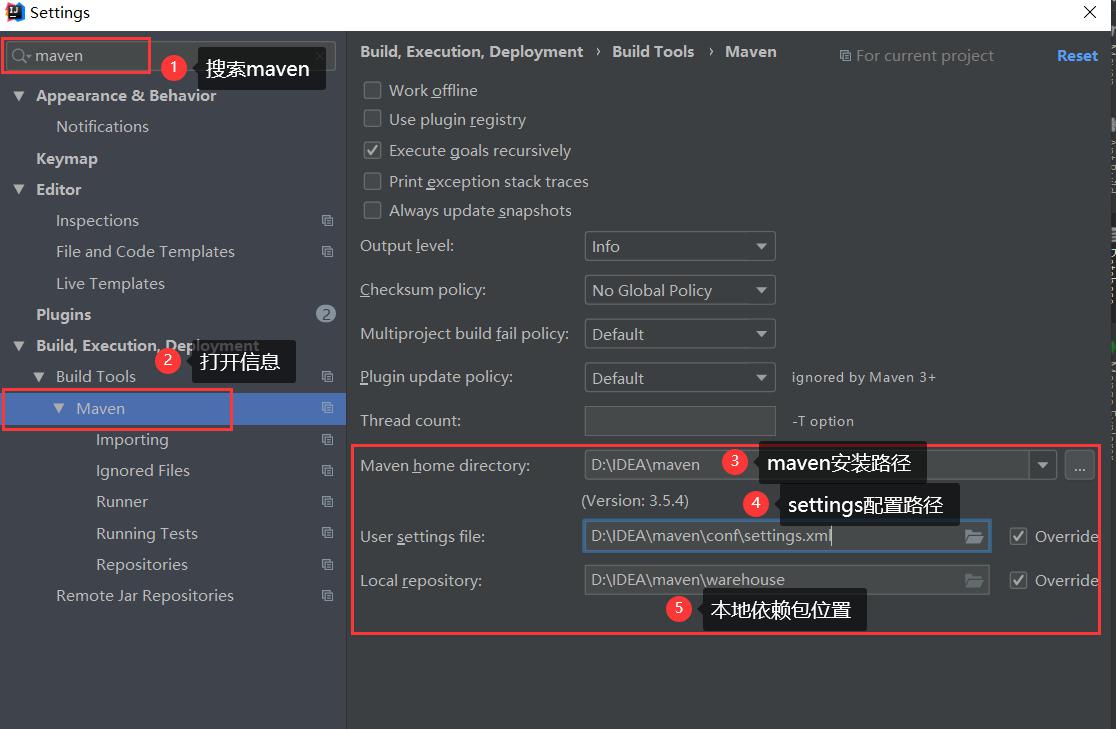Click the IntelliJ icon in the title bar

pyautogui.click(x=15, y=12)
